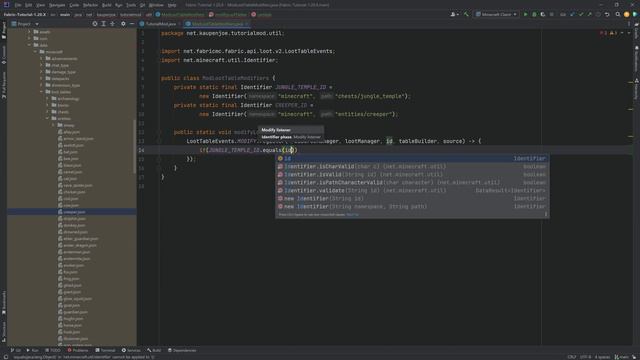
Task: Select opened file target icon in Project panel
Action: pyautogui.click(x=95, y=24)
